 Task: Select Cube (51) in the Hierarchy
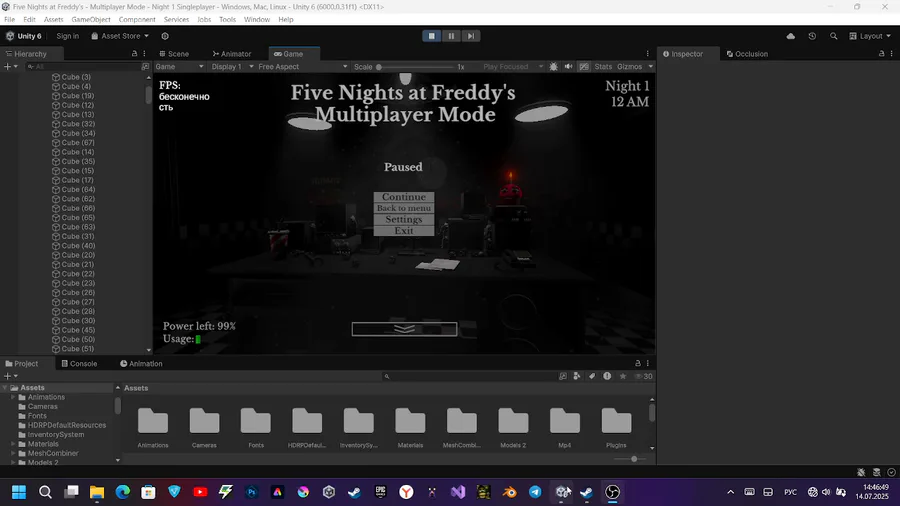[x=78, y=349]
